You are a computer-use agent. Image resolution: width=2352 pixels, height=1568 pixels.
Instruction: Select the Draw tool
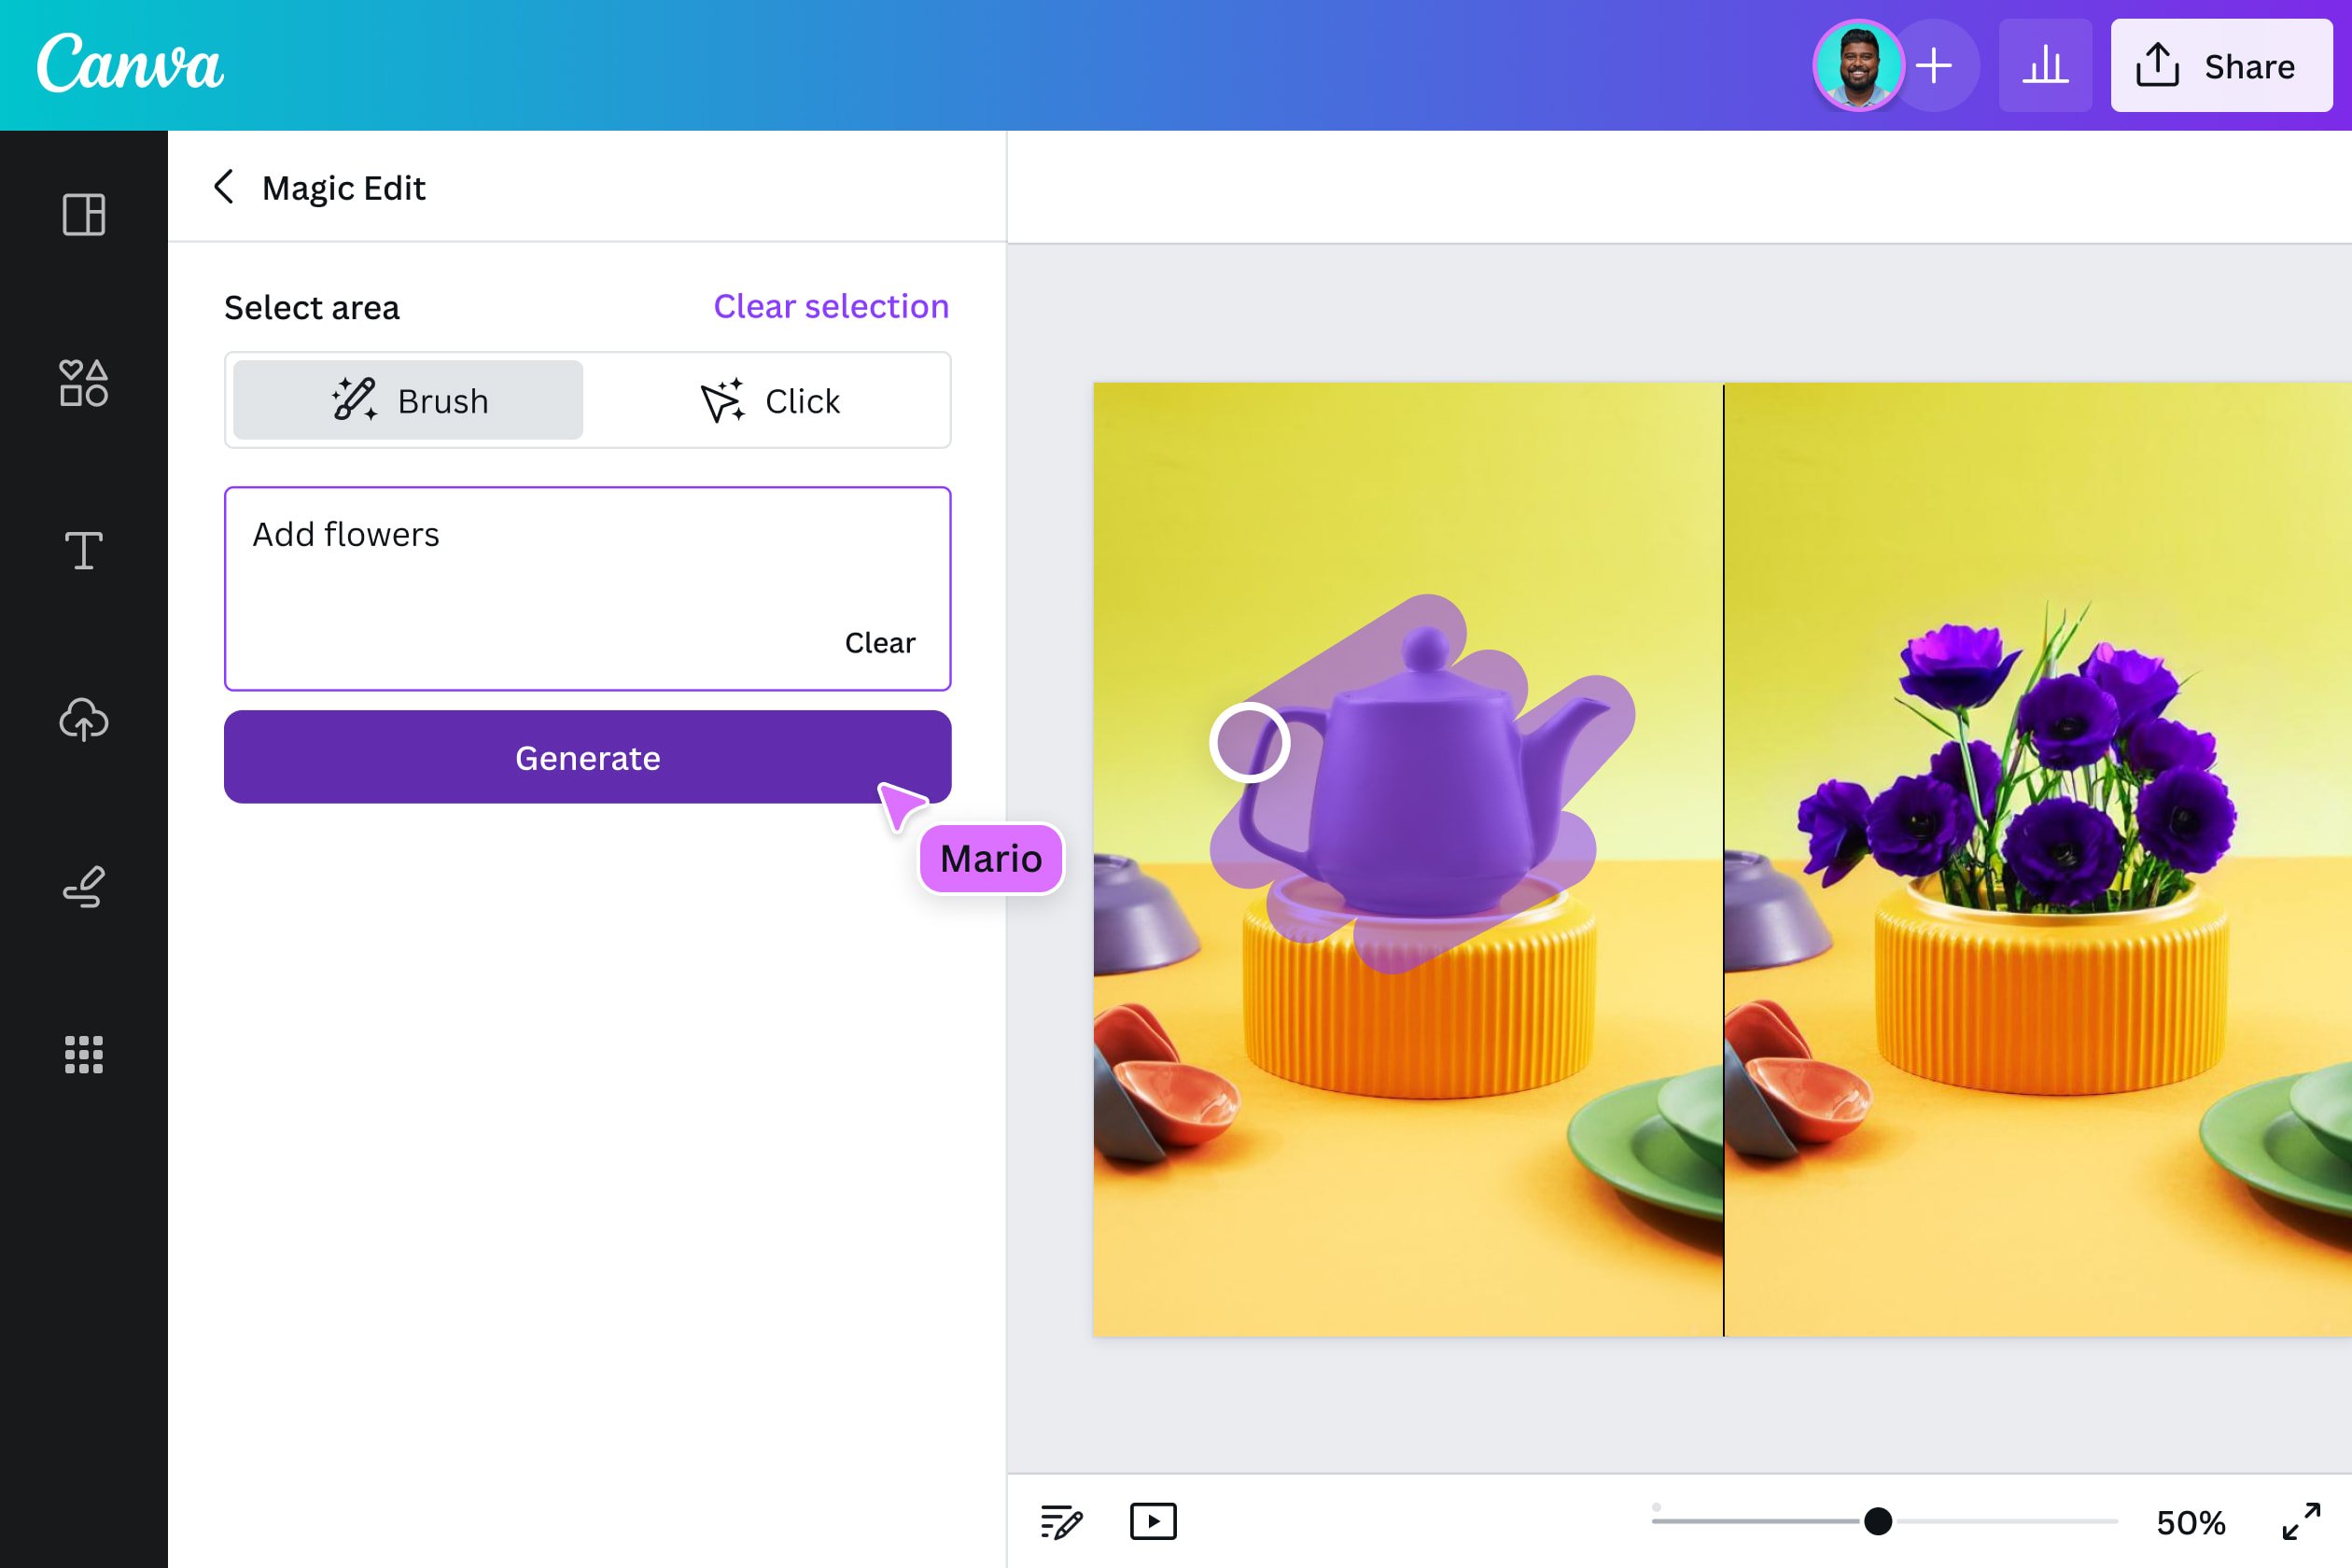click(x=83, y=885)
